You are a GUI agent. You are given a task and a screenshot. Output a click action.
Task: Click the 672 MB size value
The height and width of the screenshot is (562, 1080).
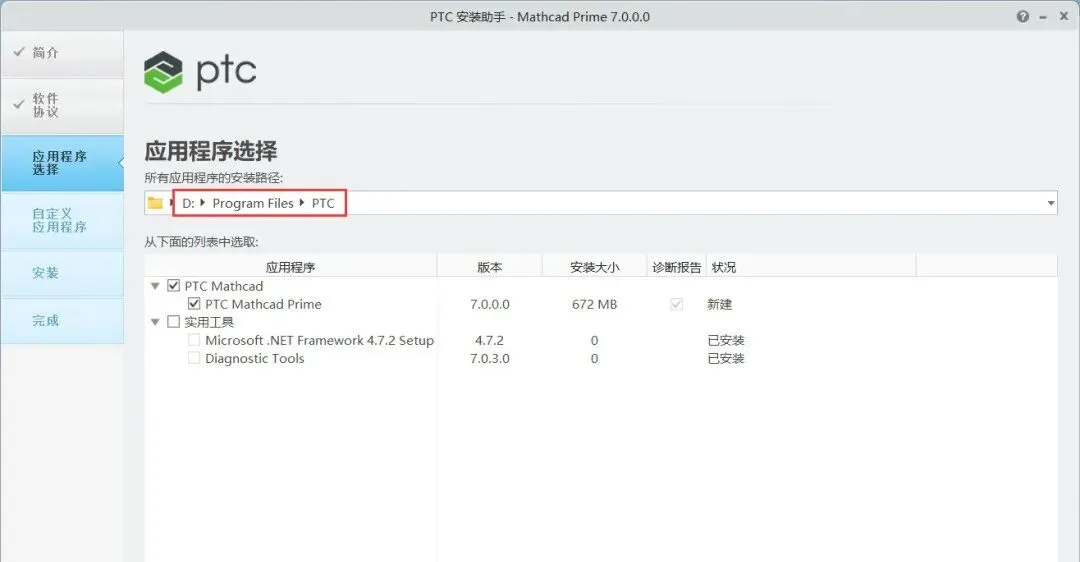(594, 304)
